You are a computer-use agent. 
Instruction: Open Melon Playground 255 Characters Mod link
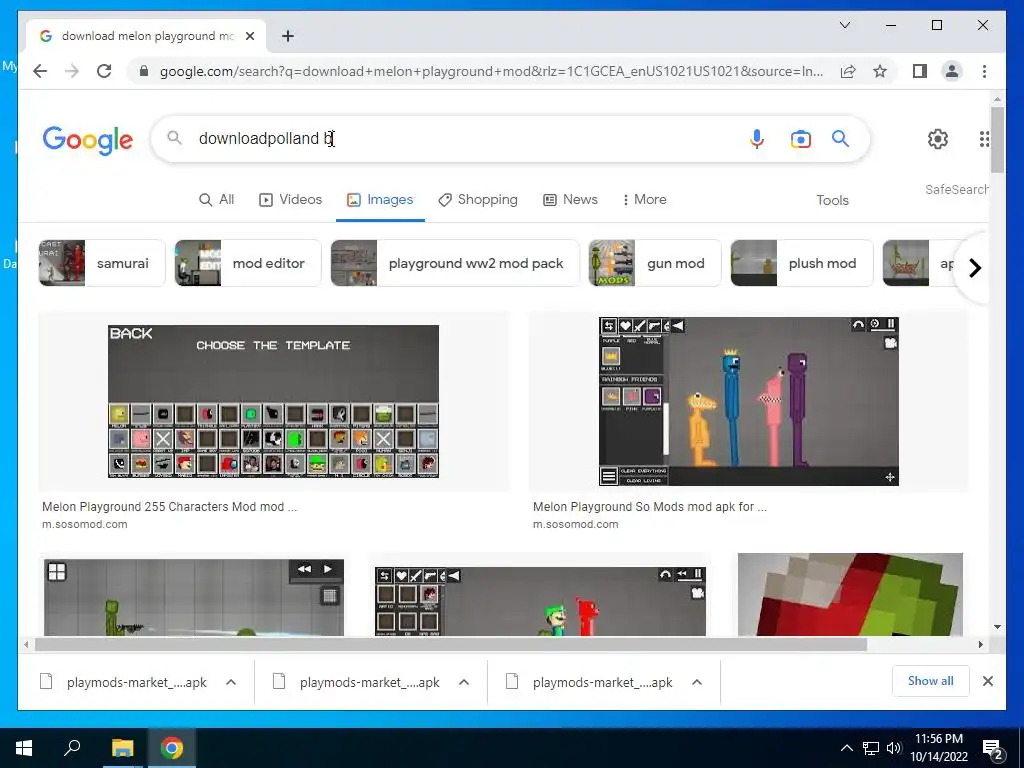point(170,507)
